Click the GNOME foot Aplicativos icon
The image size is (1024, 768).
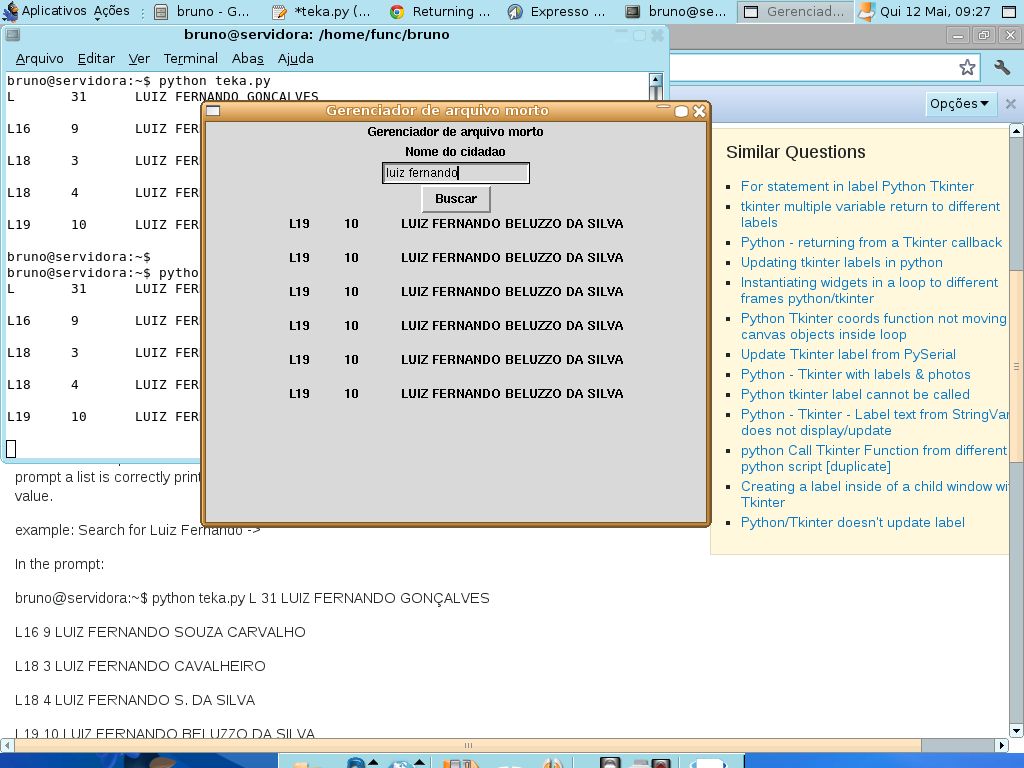10,11
